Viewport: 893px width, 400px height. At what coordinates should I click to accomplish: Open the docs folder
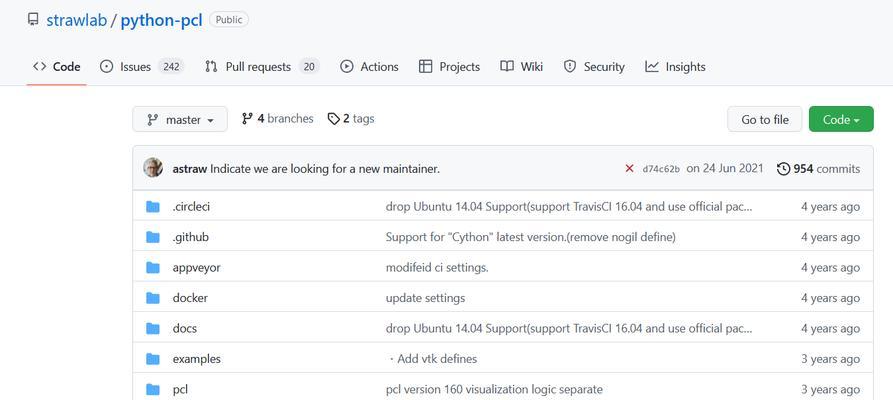185,329
